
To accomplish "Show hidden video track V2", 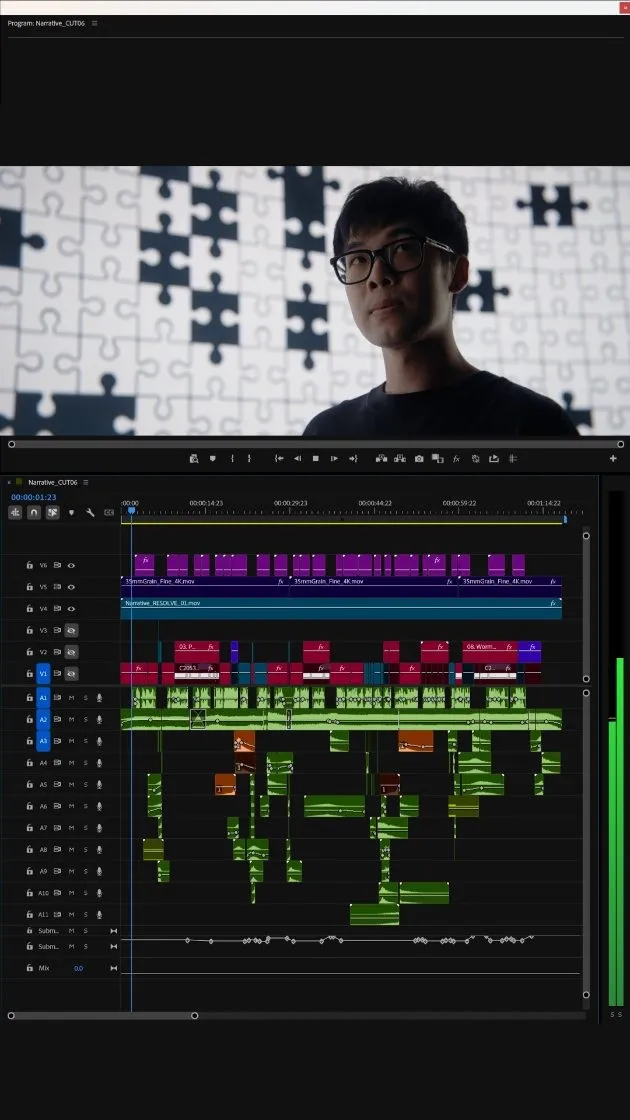I will point(71,652).
